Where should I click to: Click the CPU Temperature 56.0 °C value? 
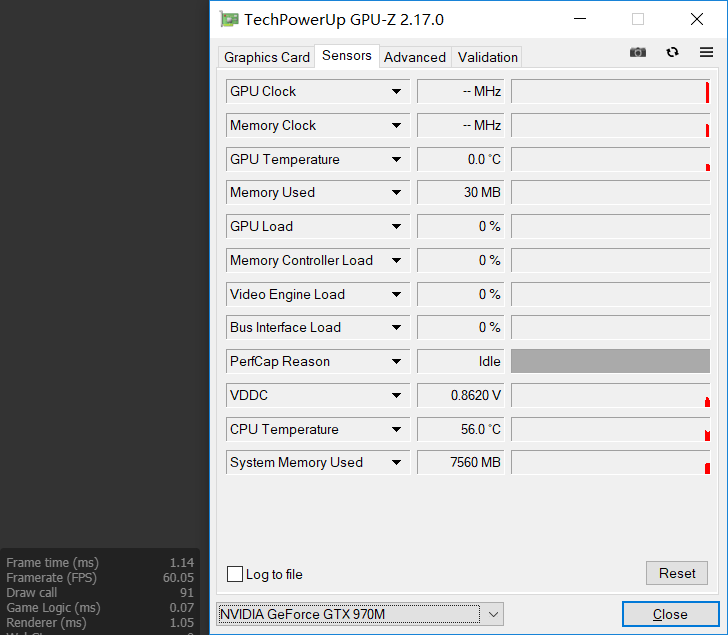point(461,429)
